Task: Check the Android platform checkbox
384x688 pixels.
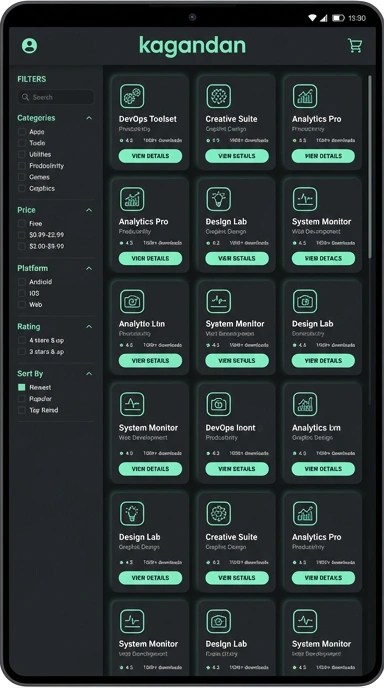Action: pos(22,282)
